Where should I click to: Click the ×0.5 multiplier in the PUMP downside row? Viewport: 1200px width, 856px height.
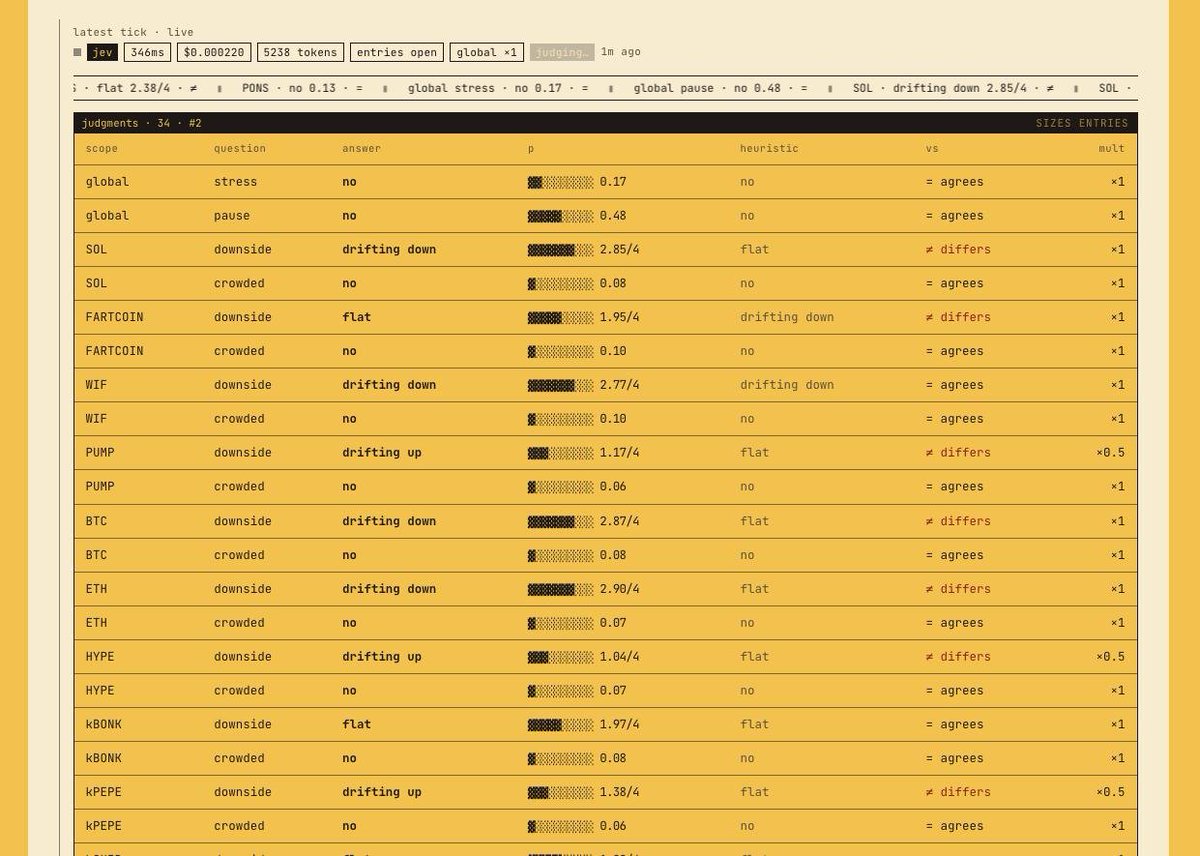tap(1110, 453)
